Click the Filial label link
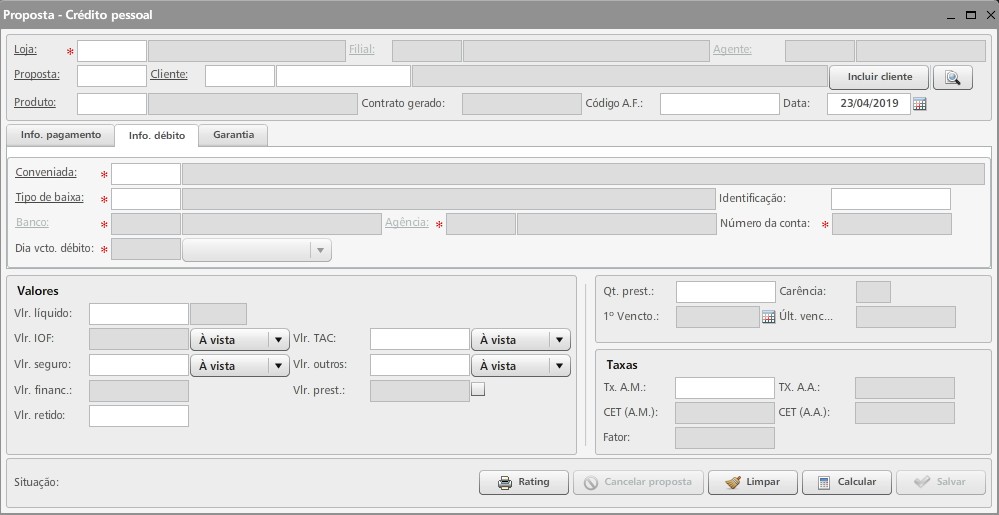Screen dimensions: 999x515 [362, 49]
